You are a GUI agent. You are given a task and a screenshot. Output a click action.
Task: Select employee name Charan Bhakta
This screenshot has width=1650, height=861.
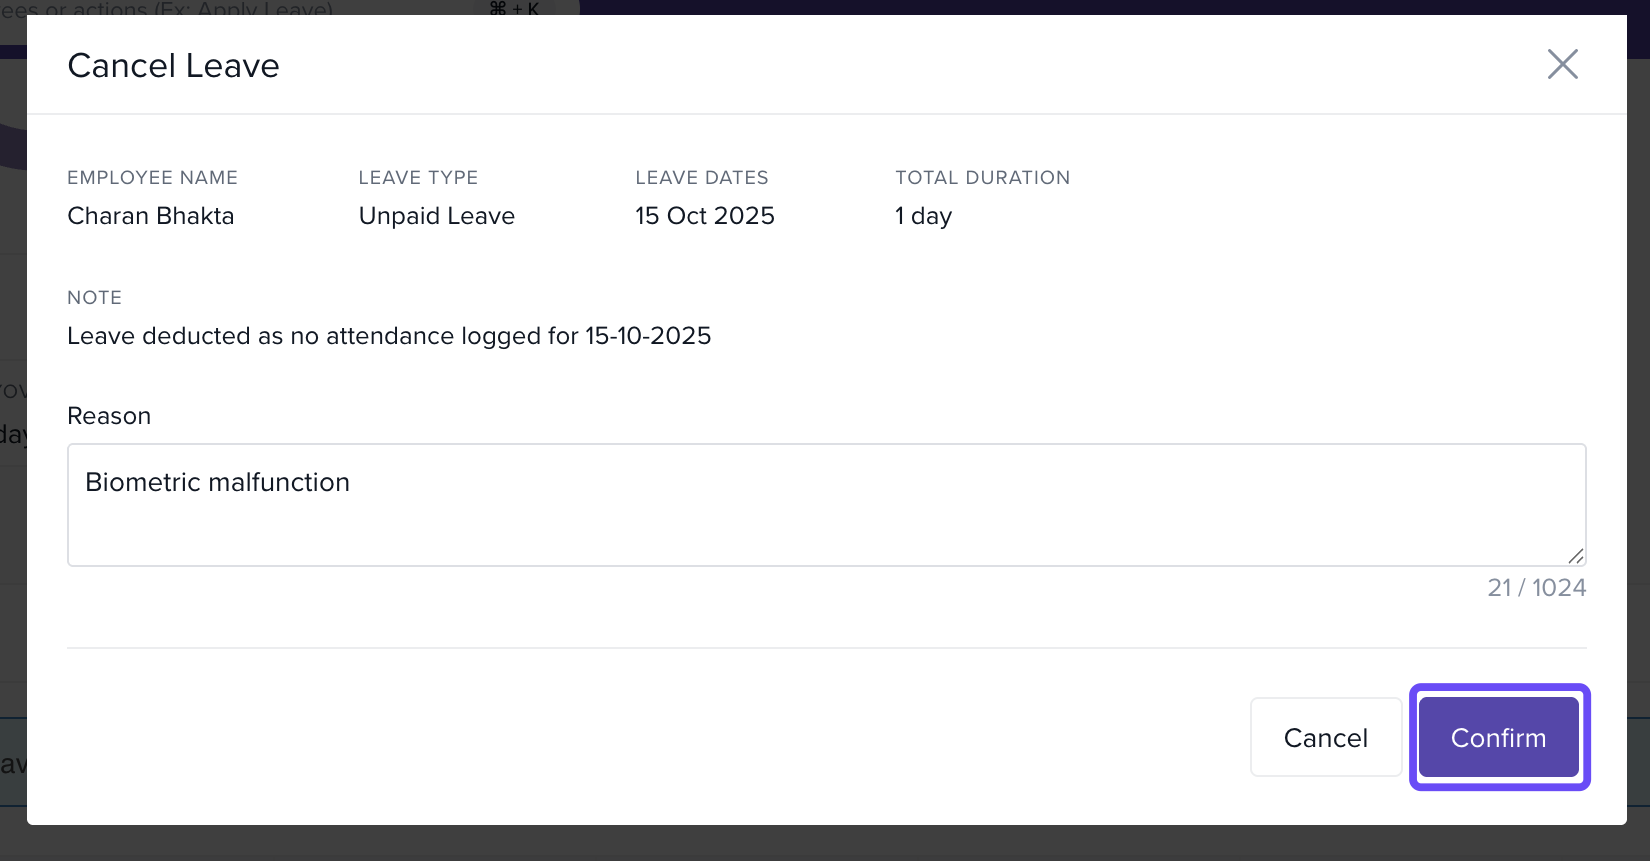click(151, 216)
